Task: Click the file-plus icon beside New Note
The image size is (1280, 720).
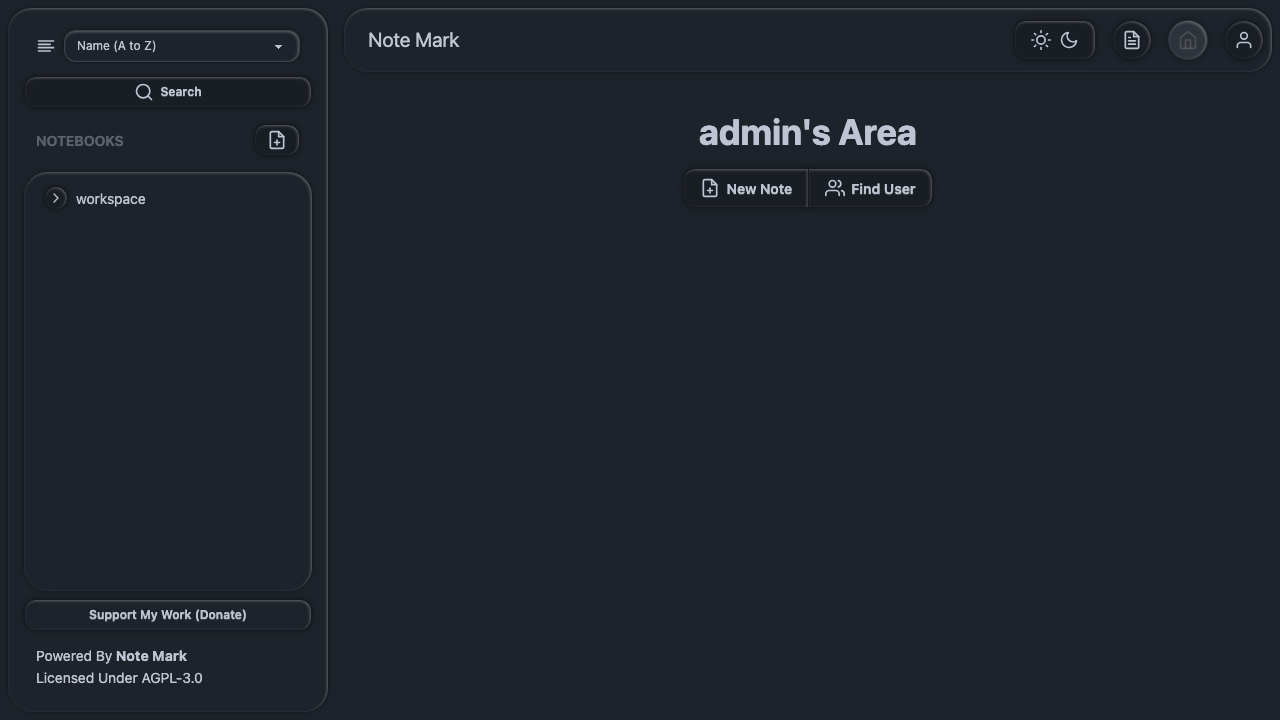Action: click(x=710, y=188)
